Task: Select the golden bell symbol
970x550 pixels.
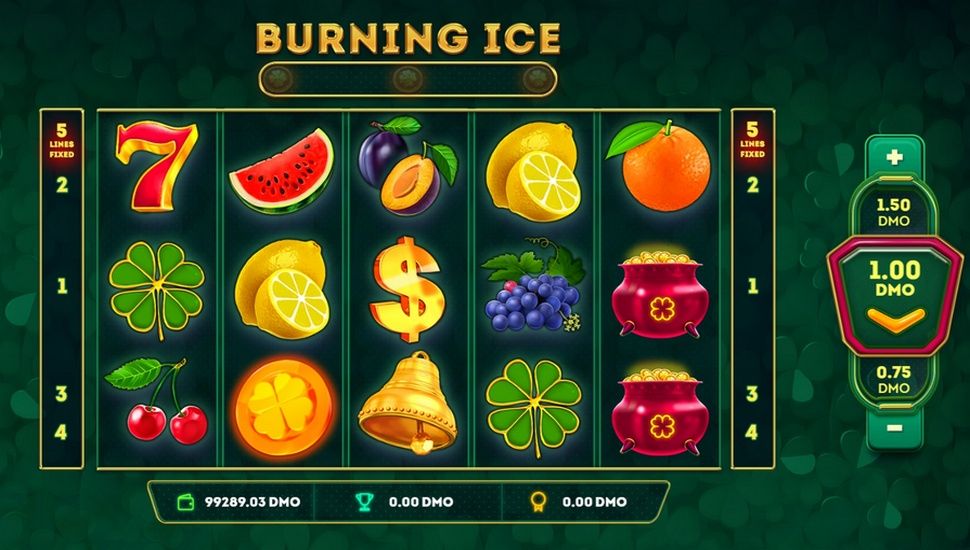Action: [x=408, y=402]
